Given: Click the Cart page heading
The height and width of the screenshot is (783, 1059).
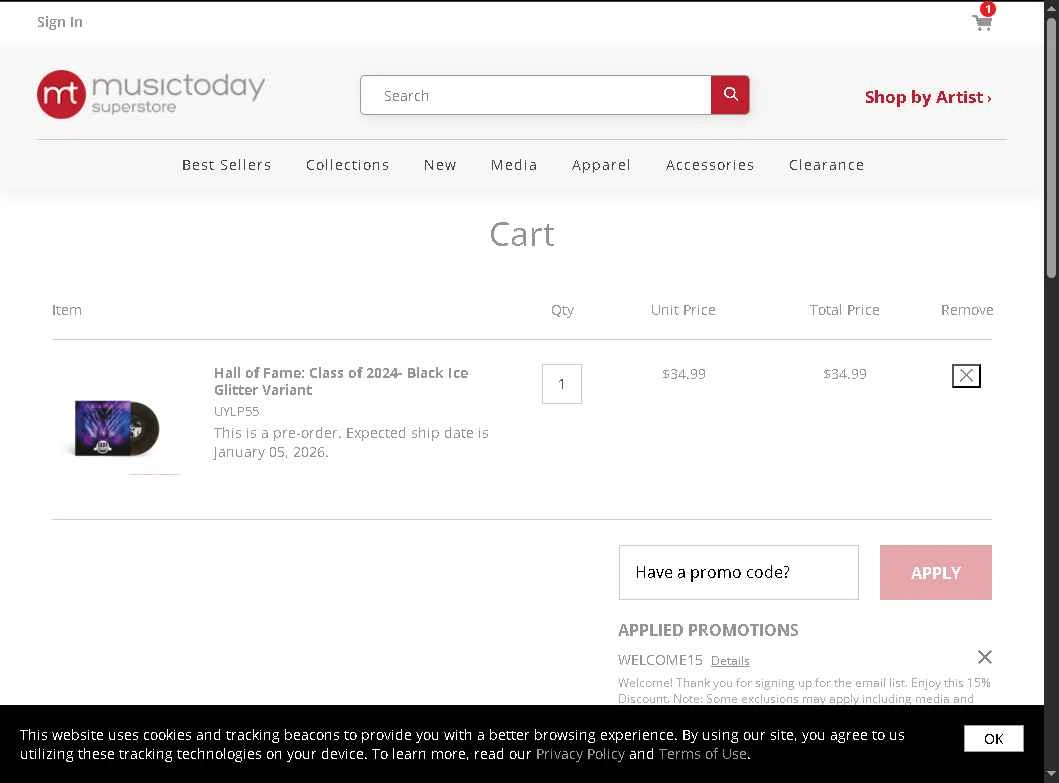Looking at the screenshot, I should tap(521, 234).
